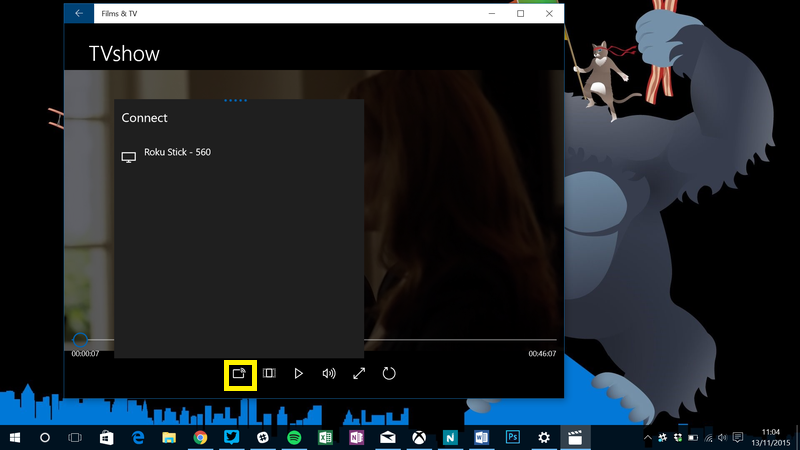Screen dimensions: 800x450
Task: Maximize the Films & TV window
Action: click(x=520, y=14)
